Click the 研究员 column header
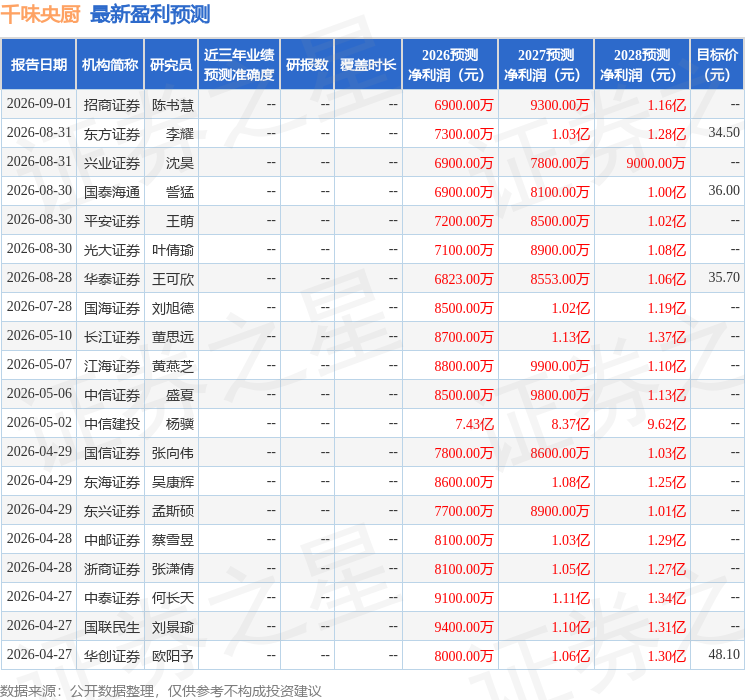 [171, 65]
